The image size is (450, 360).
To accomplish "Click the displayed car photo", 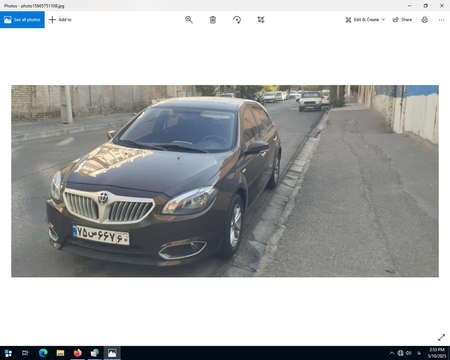I will [x=225, y=181].
